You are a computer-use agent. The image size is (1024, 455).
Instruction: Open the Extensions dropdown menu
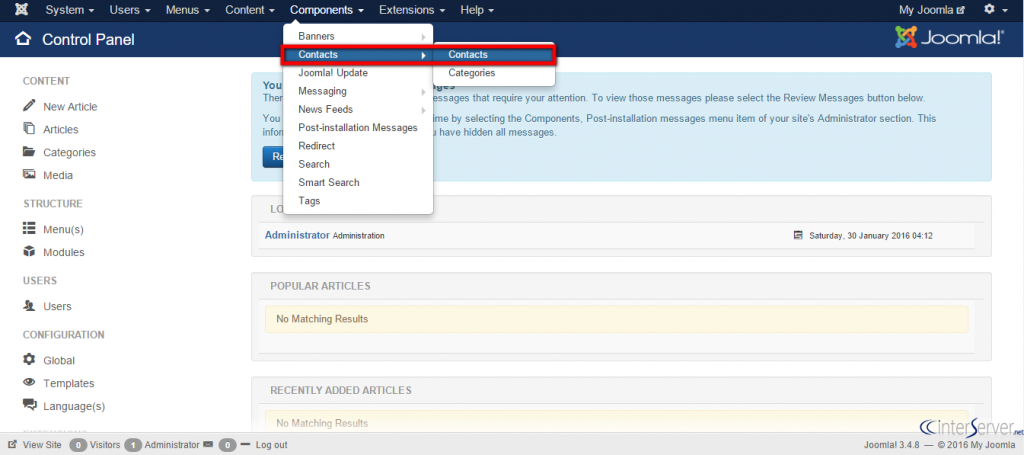pos(412,10)
